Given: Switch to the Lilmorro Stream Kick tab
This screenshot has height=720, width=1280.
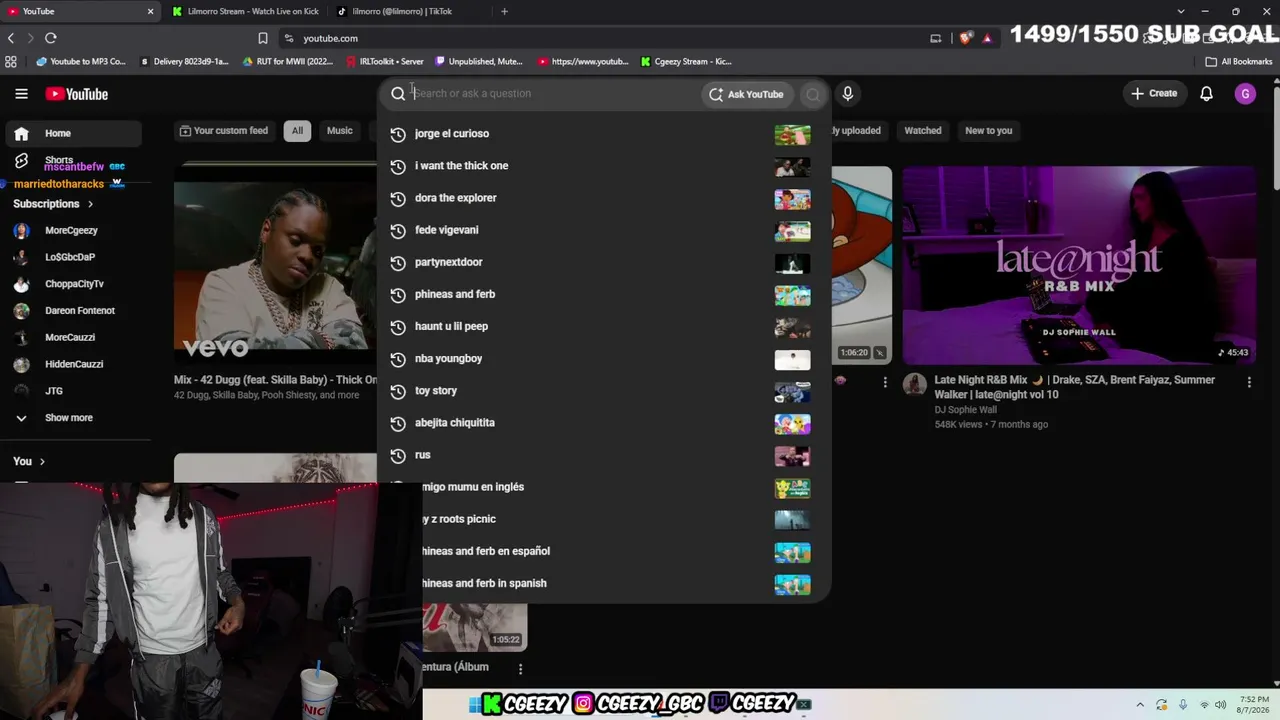Looking at the screenshot, I should (245, 11).
